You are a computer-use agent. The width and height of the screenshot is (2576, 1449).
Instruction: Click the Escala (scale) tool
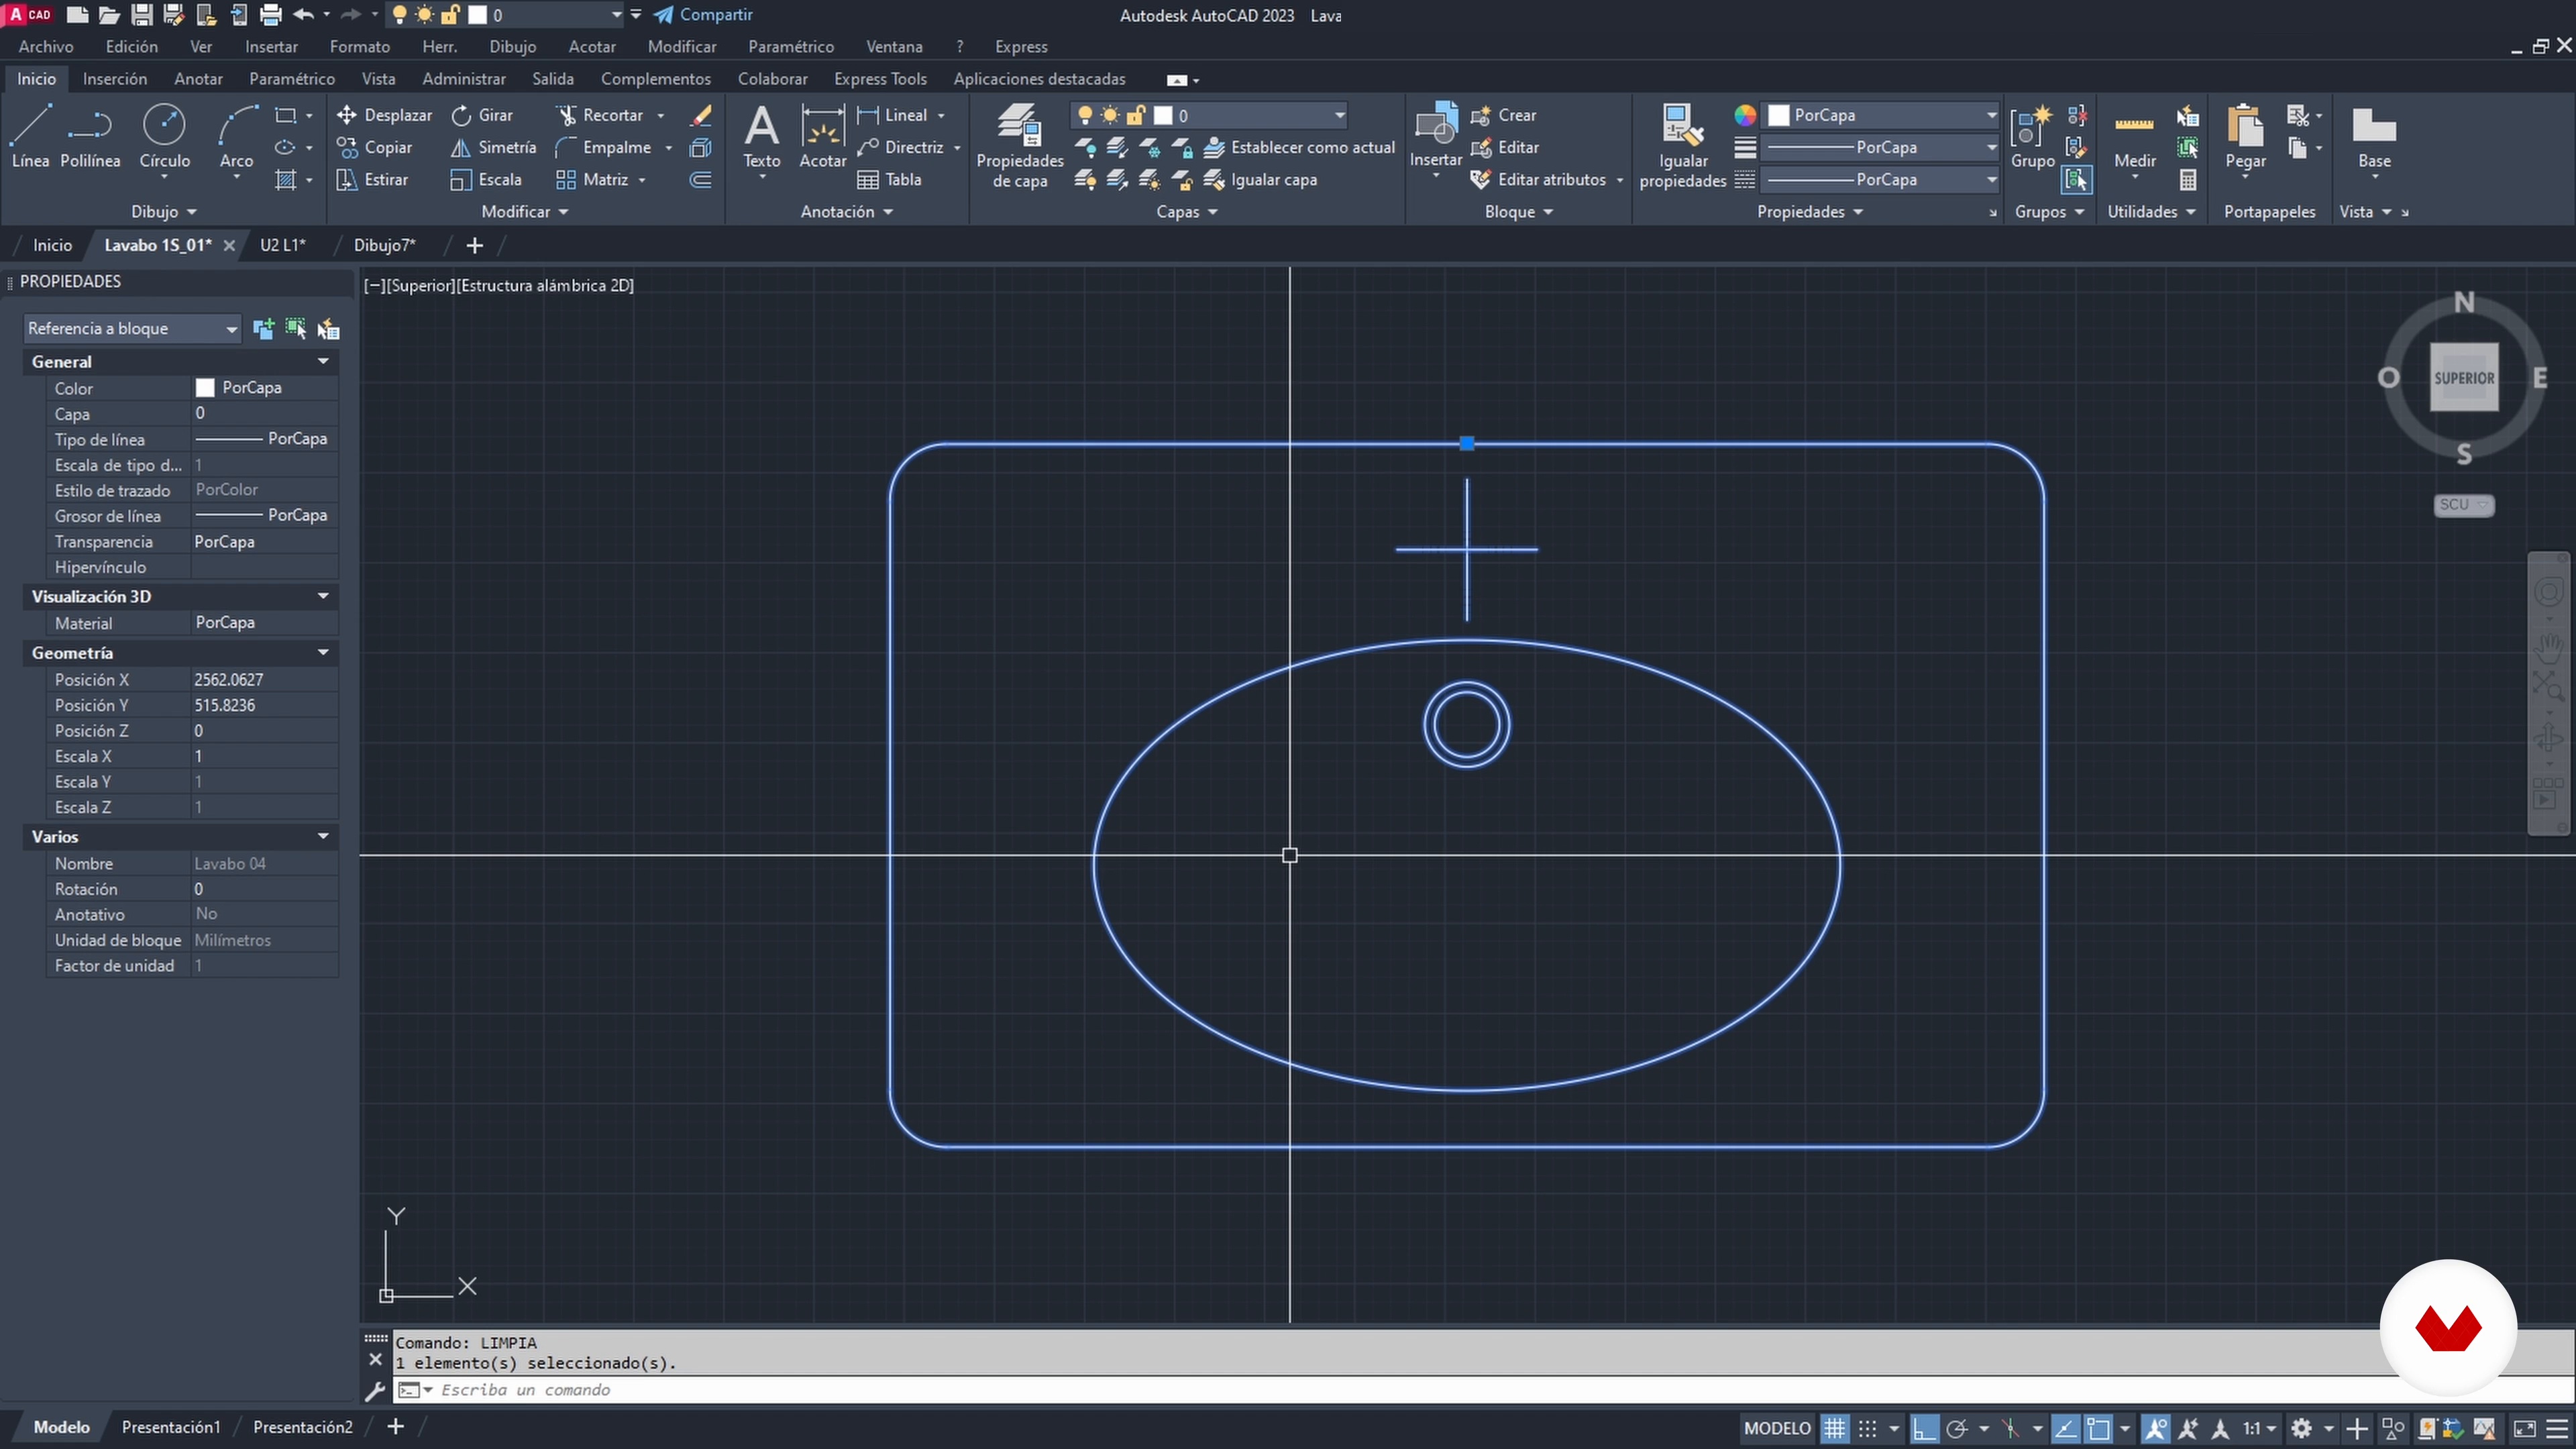(486, 179)
